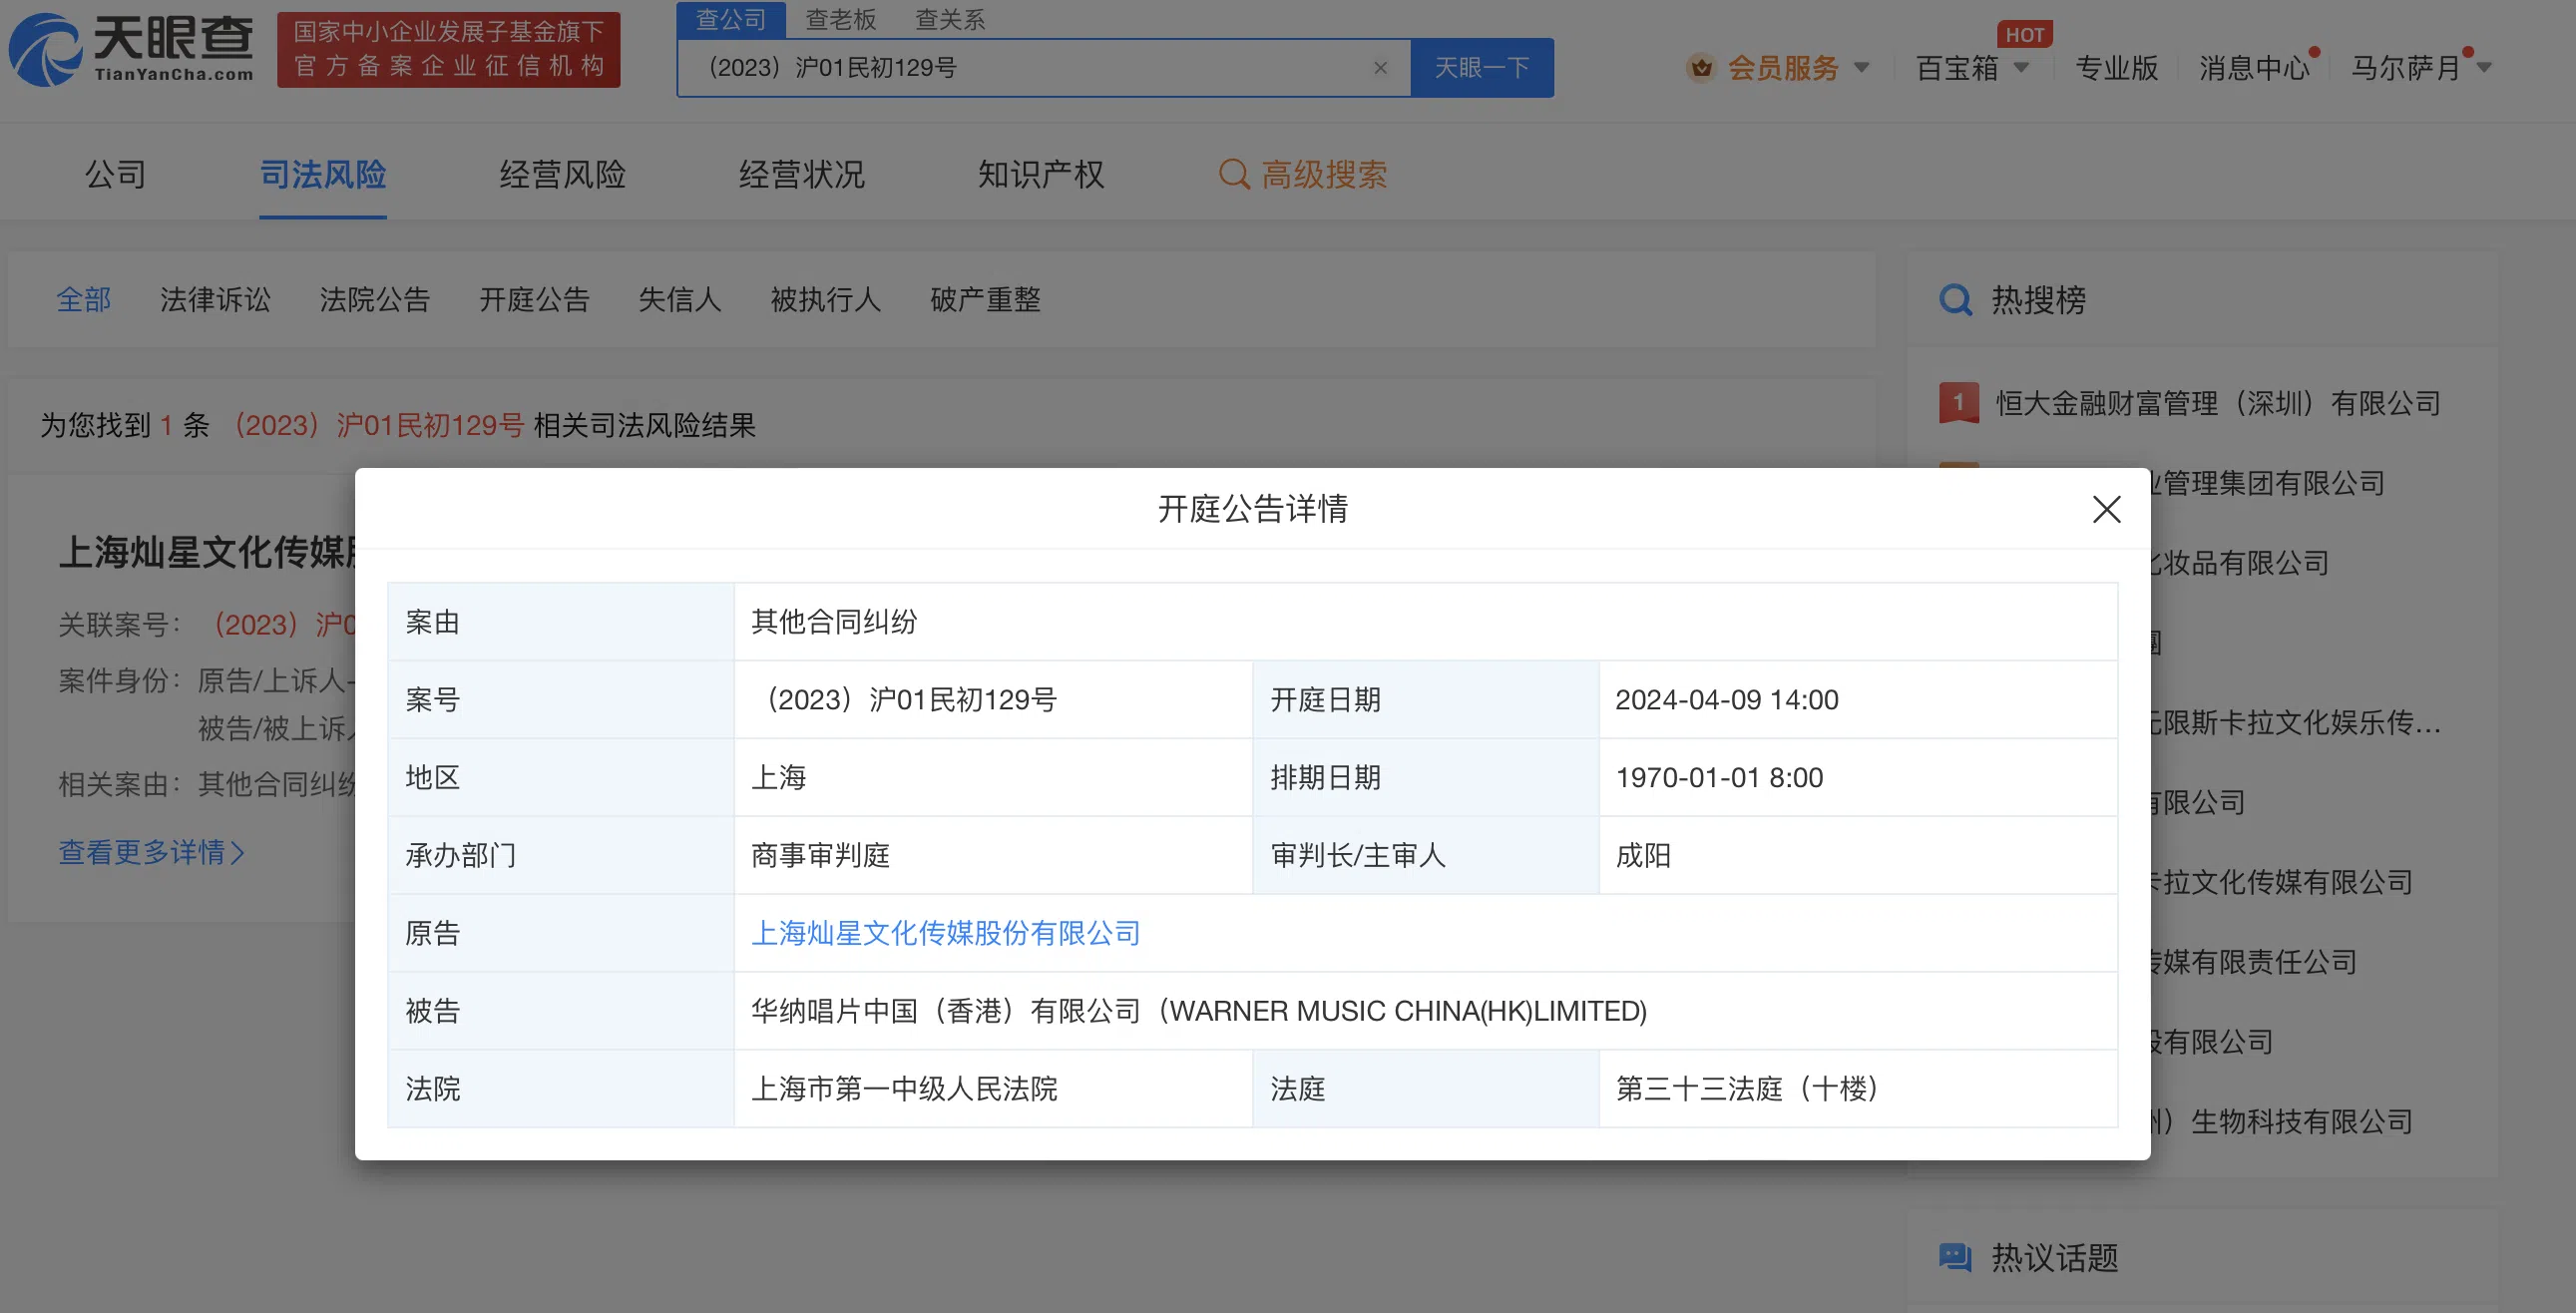Expand the 会员服务 dropdown arrow
This screenshot has width=2576, height=1313.
[1861, 68]
